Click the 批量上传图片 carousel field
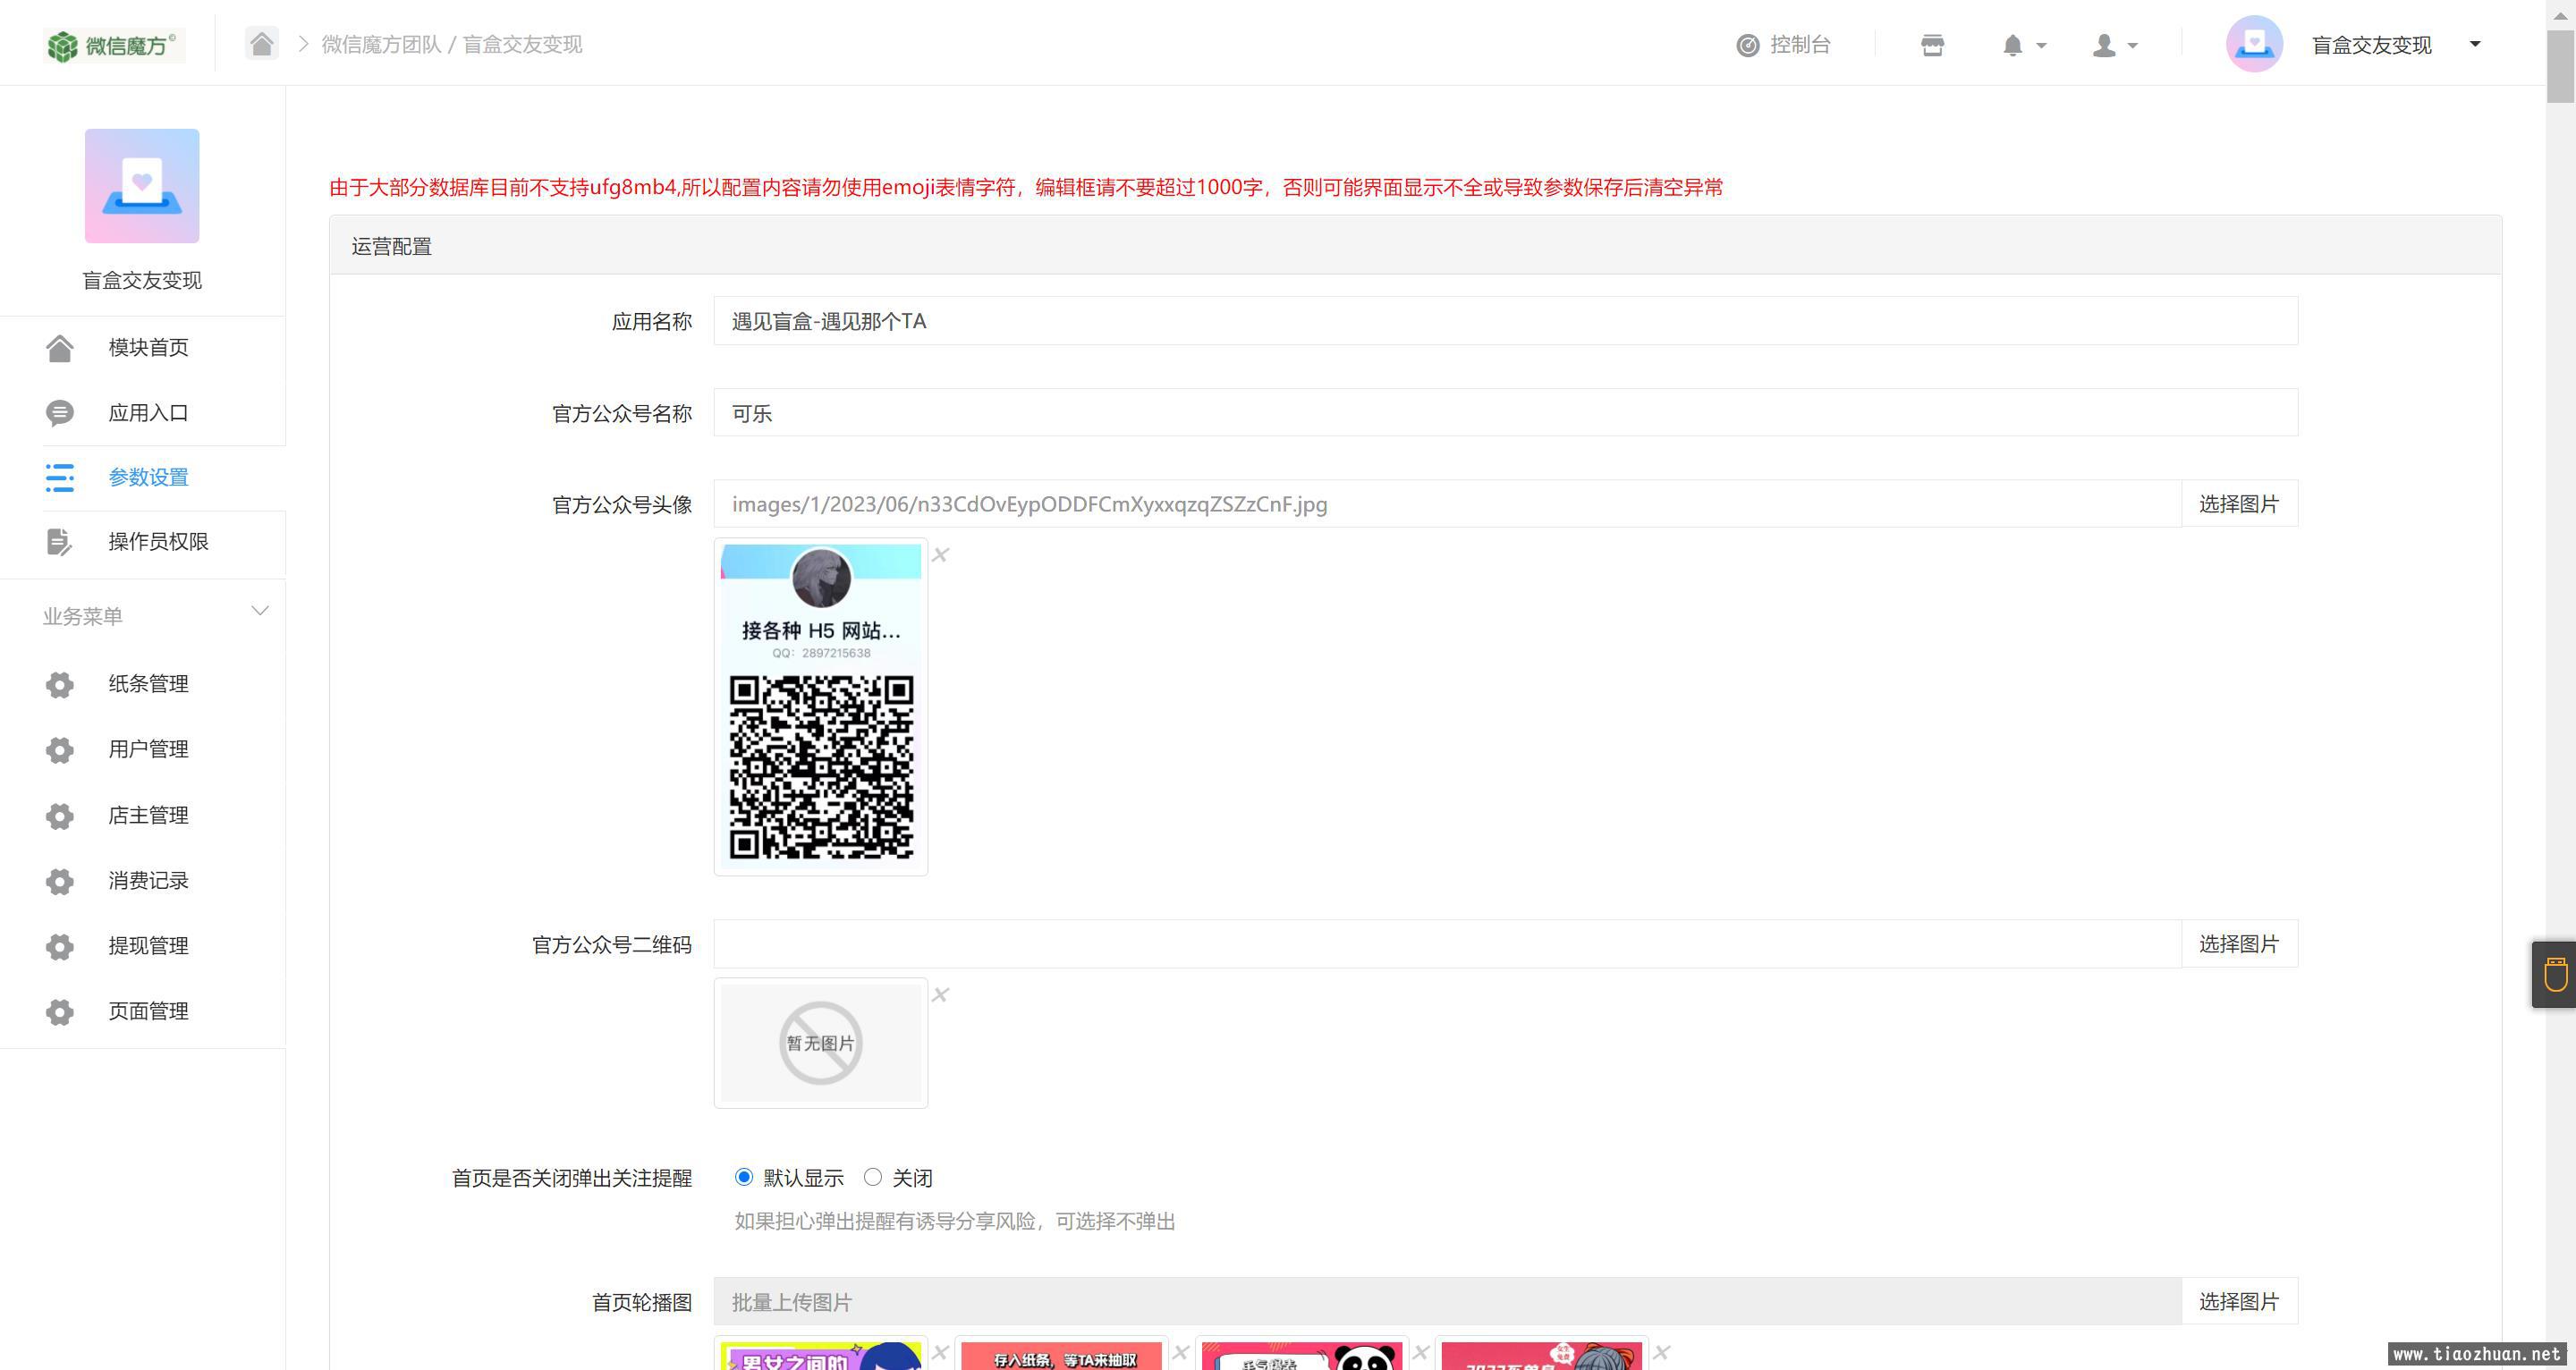Image resolution: width=2576 pixels, height=1370 pixels. (1447, 1302)
